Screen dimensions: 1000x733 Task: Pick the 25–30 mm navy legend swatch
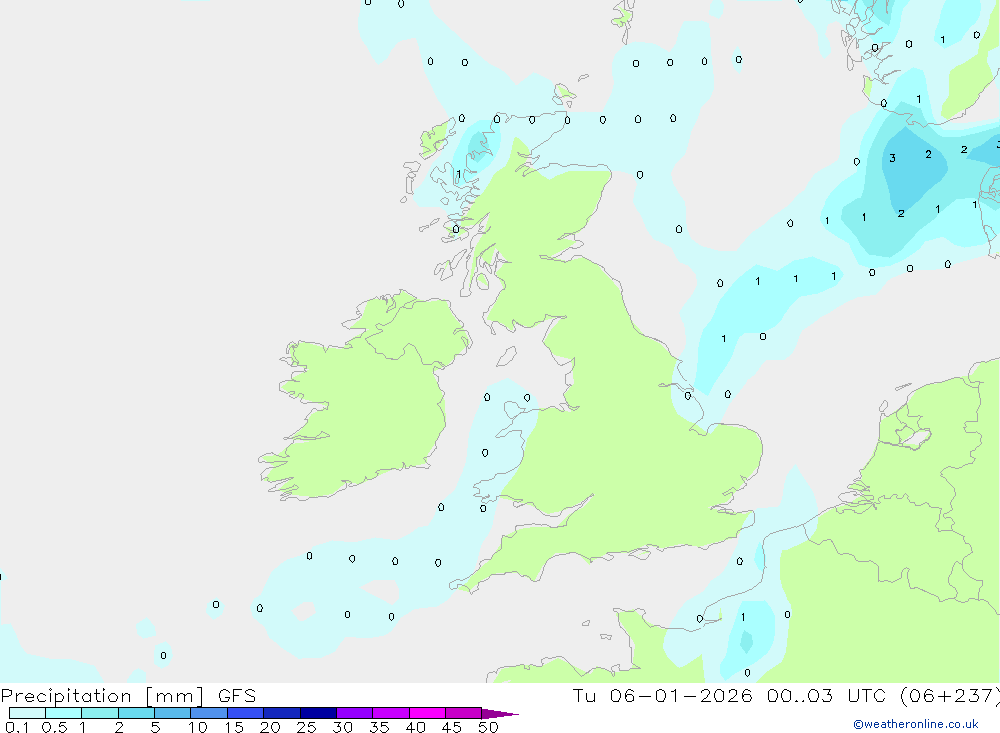tap(318, 713)
